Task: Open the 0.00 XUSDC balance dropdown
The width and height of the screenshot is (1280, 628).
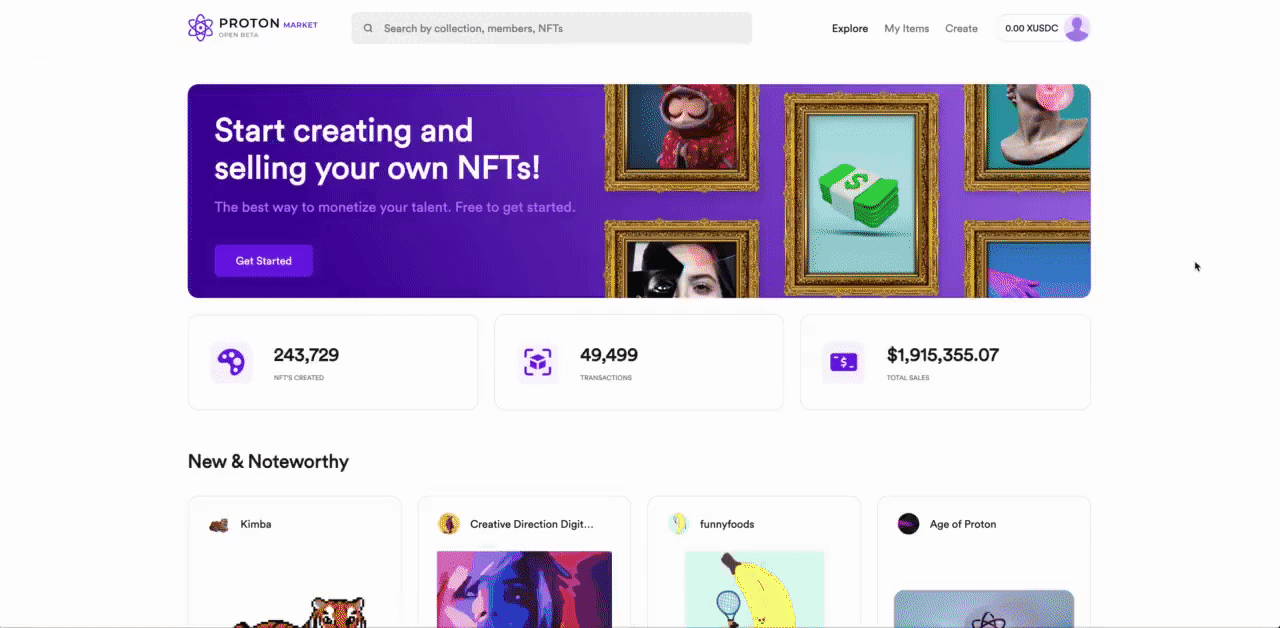Action: pyautogui.click(x=1031, y=29)
